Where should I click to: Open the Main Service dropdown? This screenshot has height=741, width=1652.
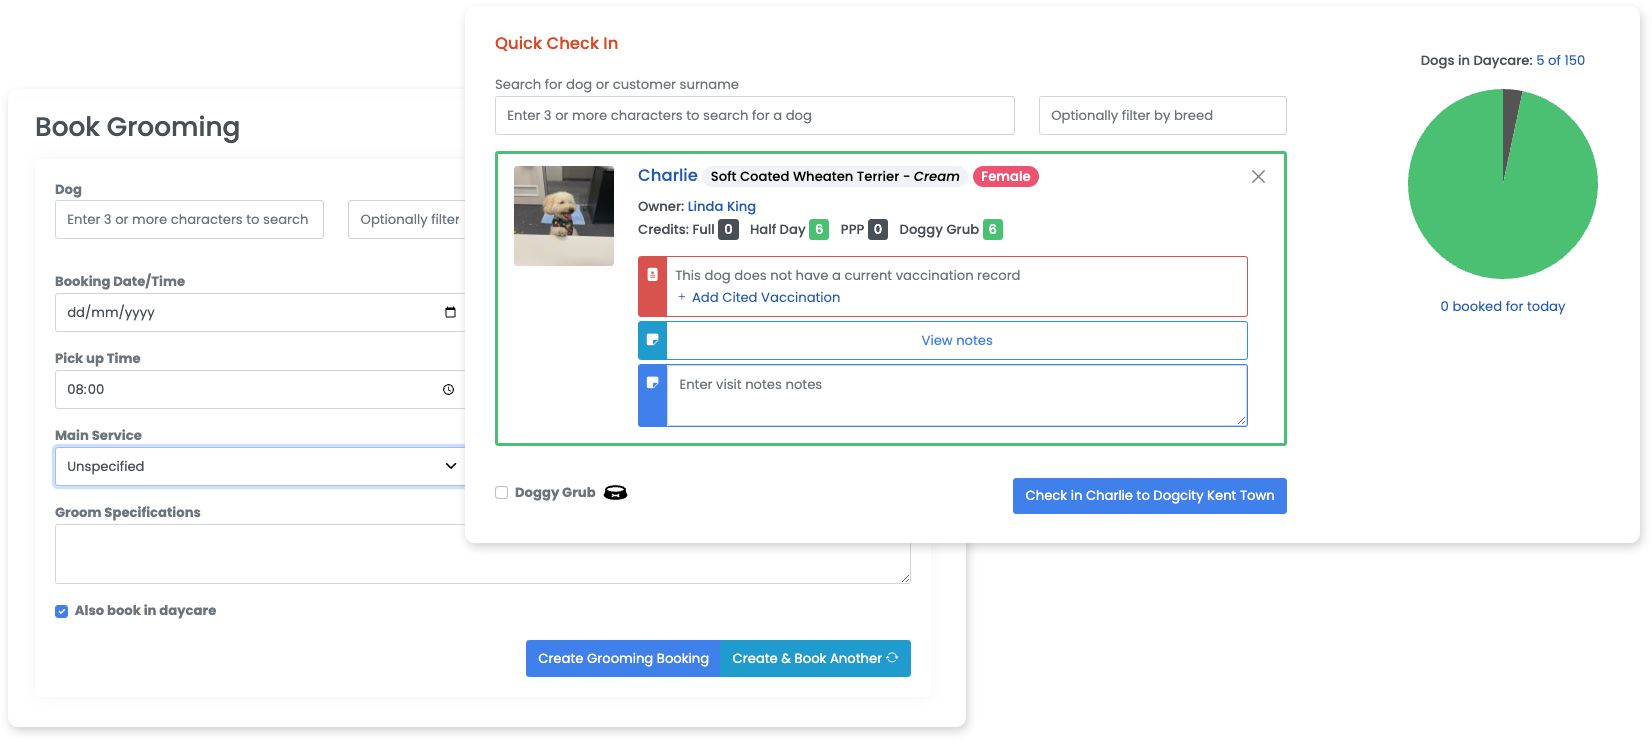tap(260, 466)
